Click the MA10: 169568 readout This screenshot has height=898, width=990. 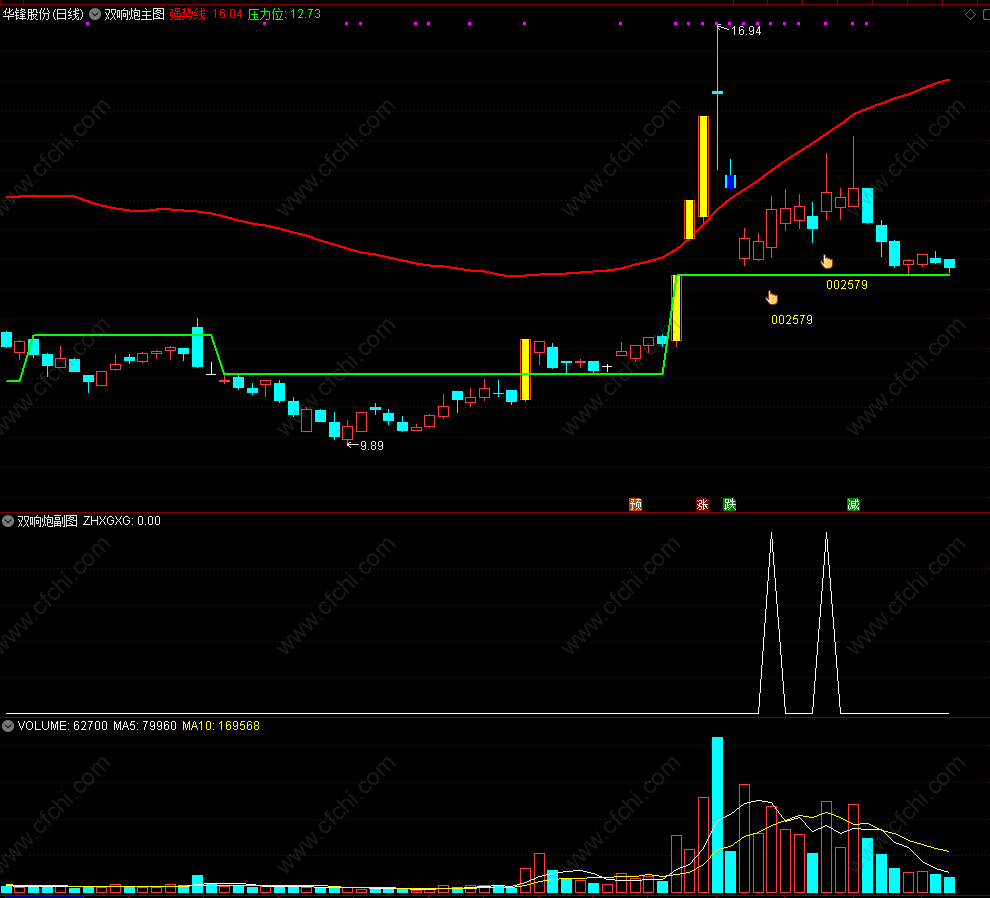point(221,726)
